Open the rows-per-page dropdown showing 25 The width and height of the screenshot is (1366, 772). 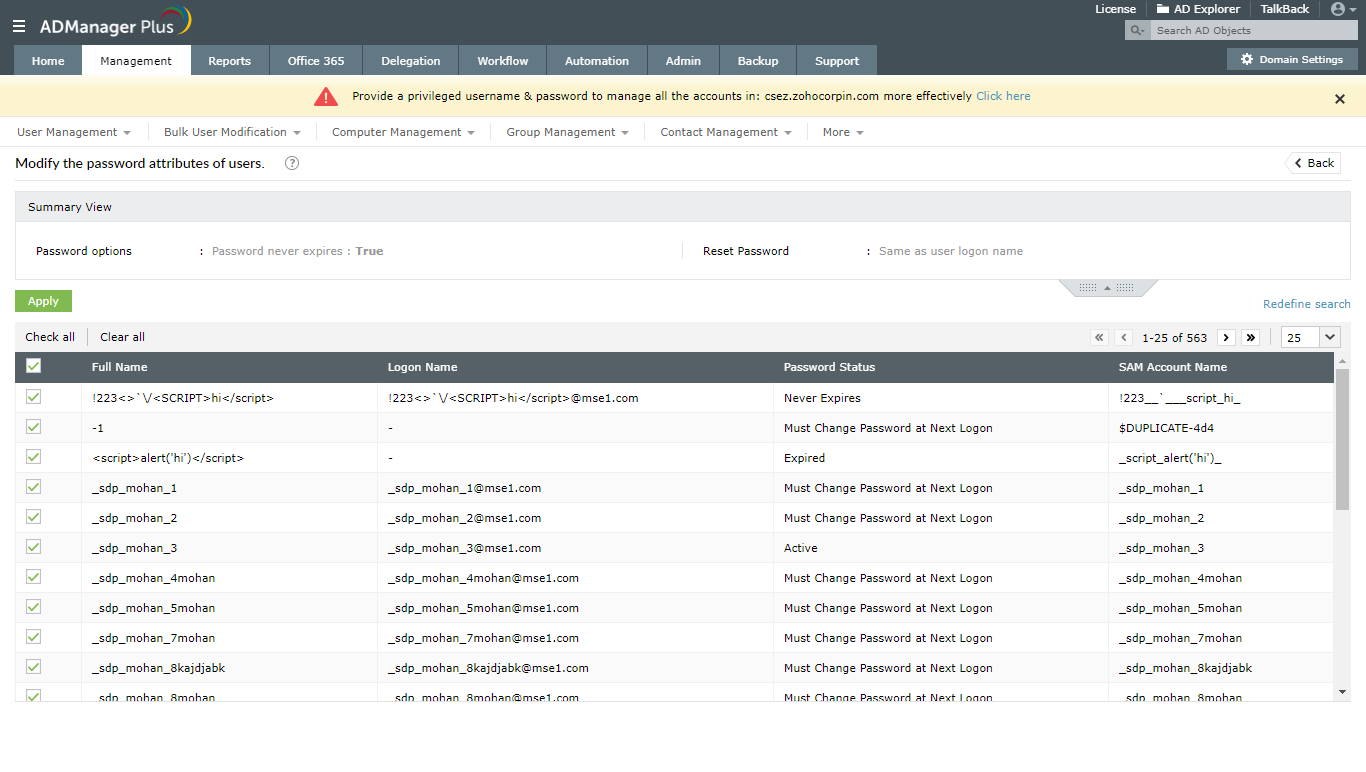[1310, 338]
